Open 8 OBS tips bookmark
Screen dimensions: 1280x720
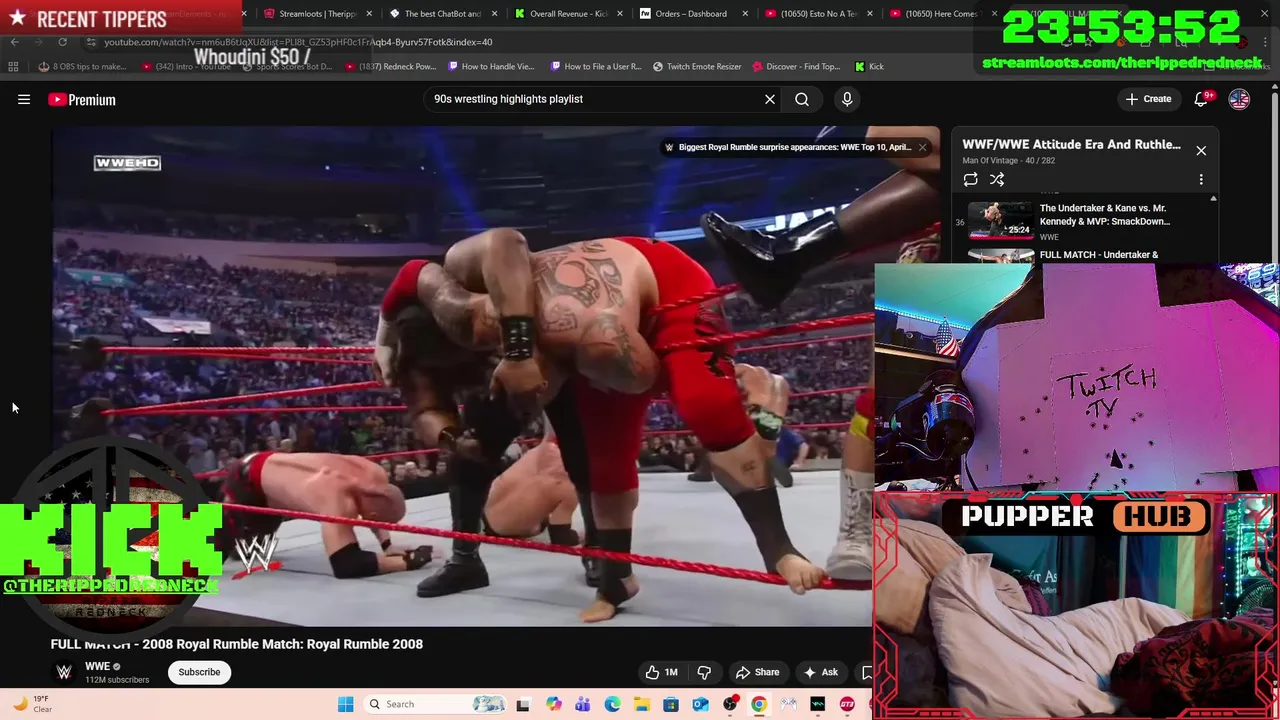tap(82, 66)
